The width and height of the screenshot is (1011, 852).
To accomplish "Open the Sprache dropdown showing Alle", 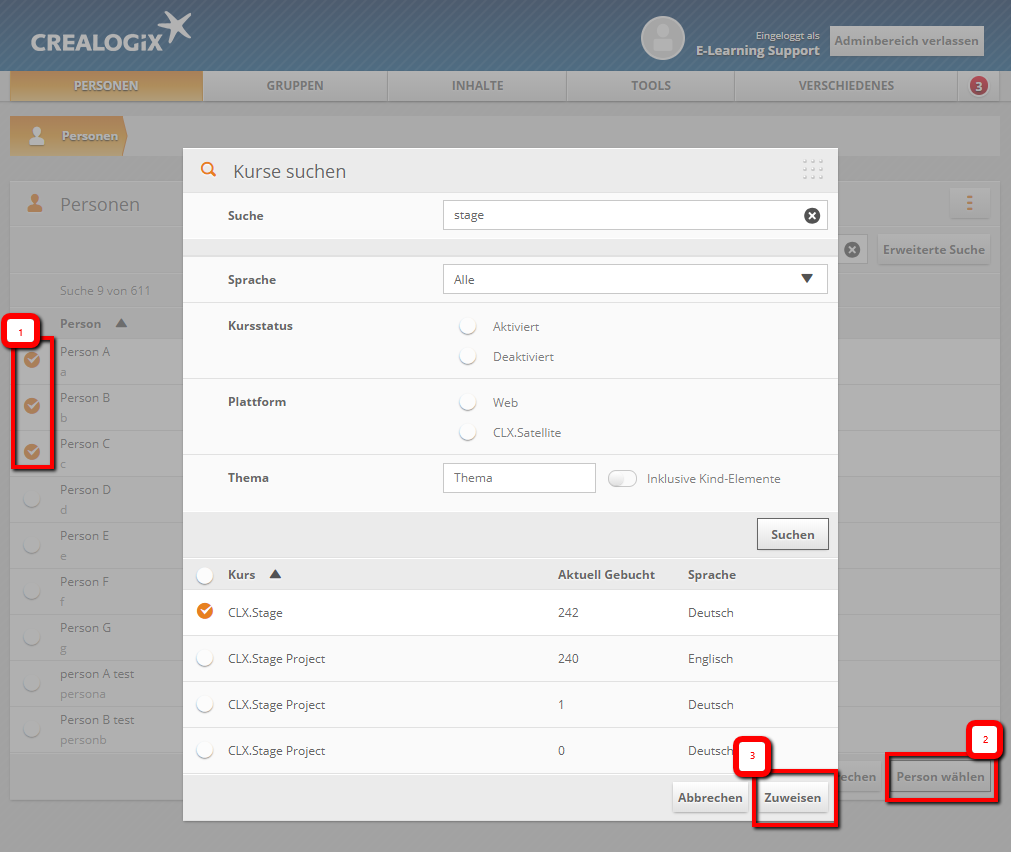I will (x=634, y=280).
